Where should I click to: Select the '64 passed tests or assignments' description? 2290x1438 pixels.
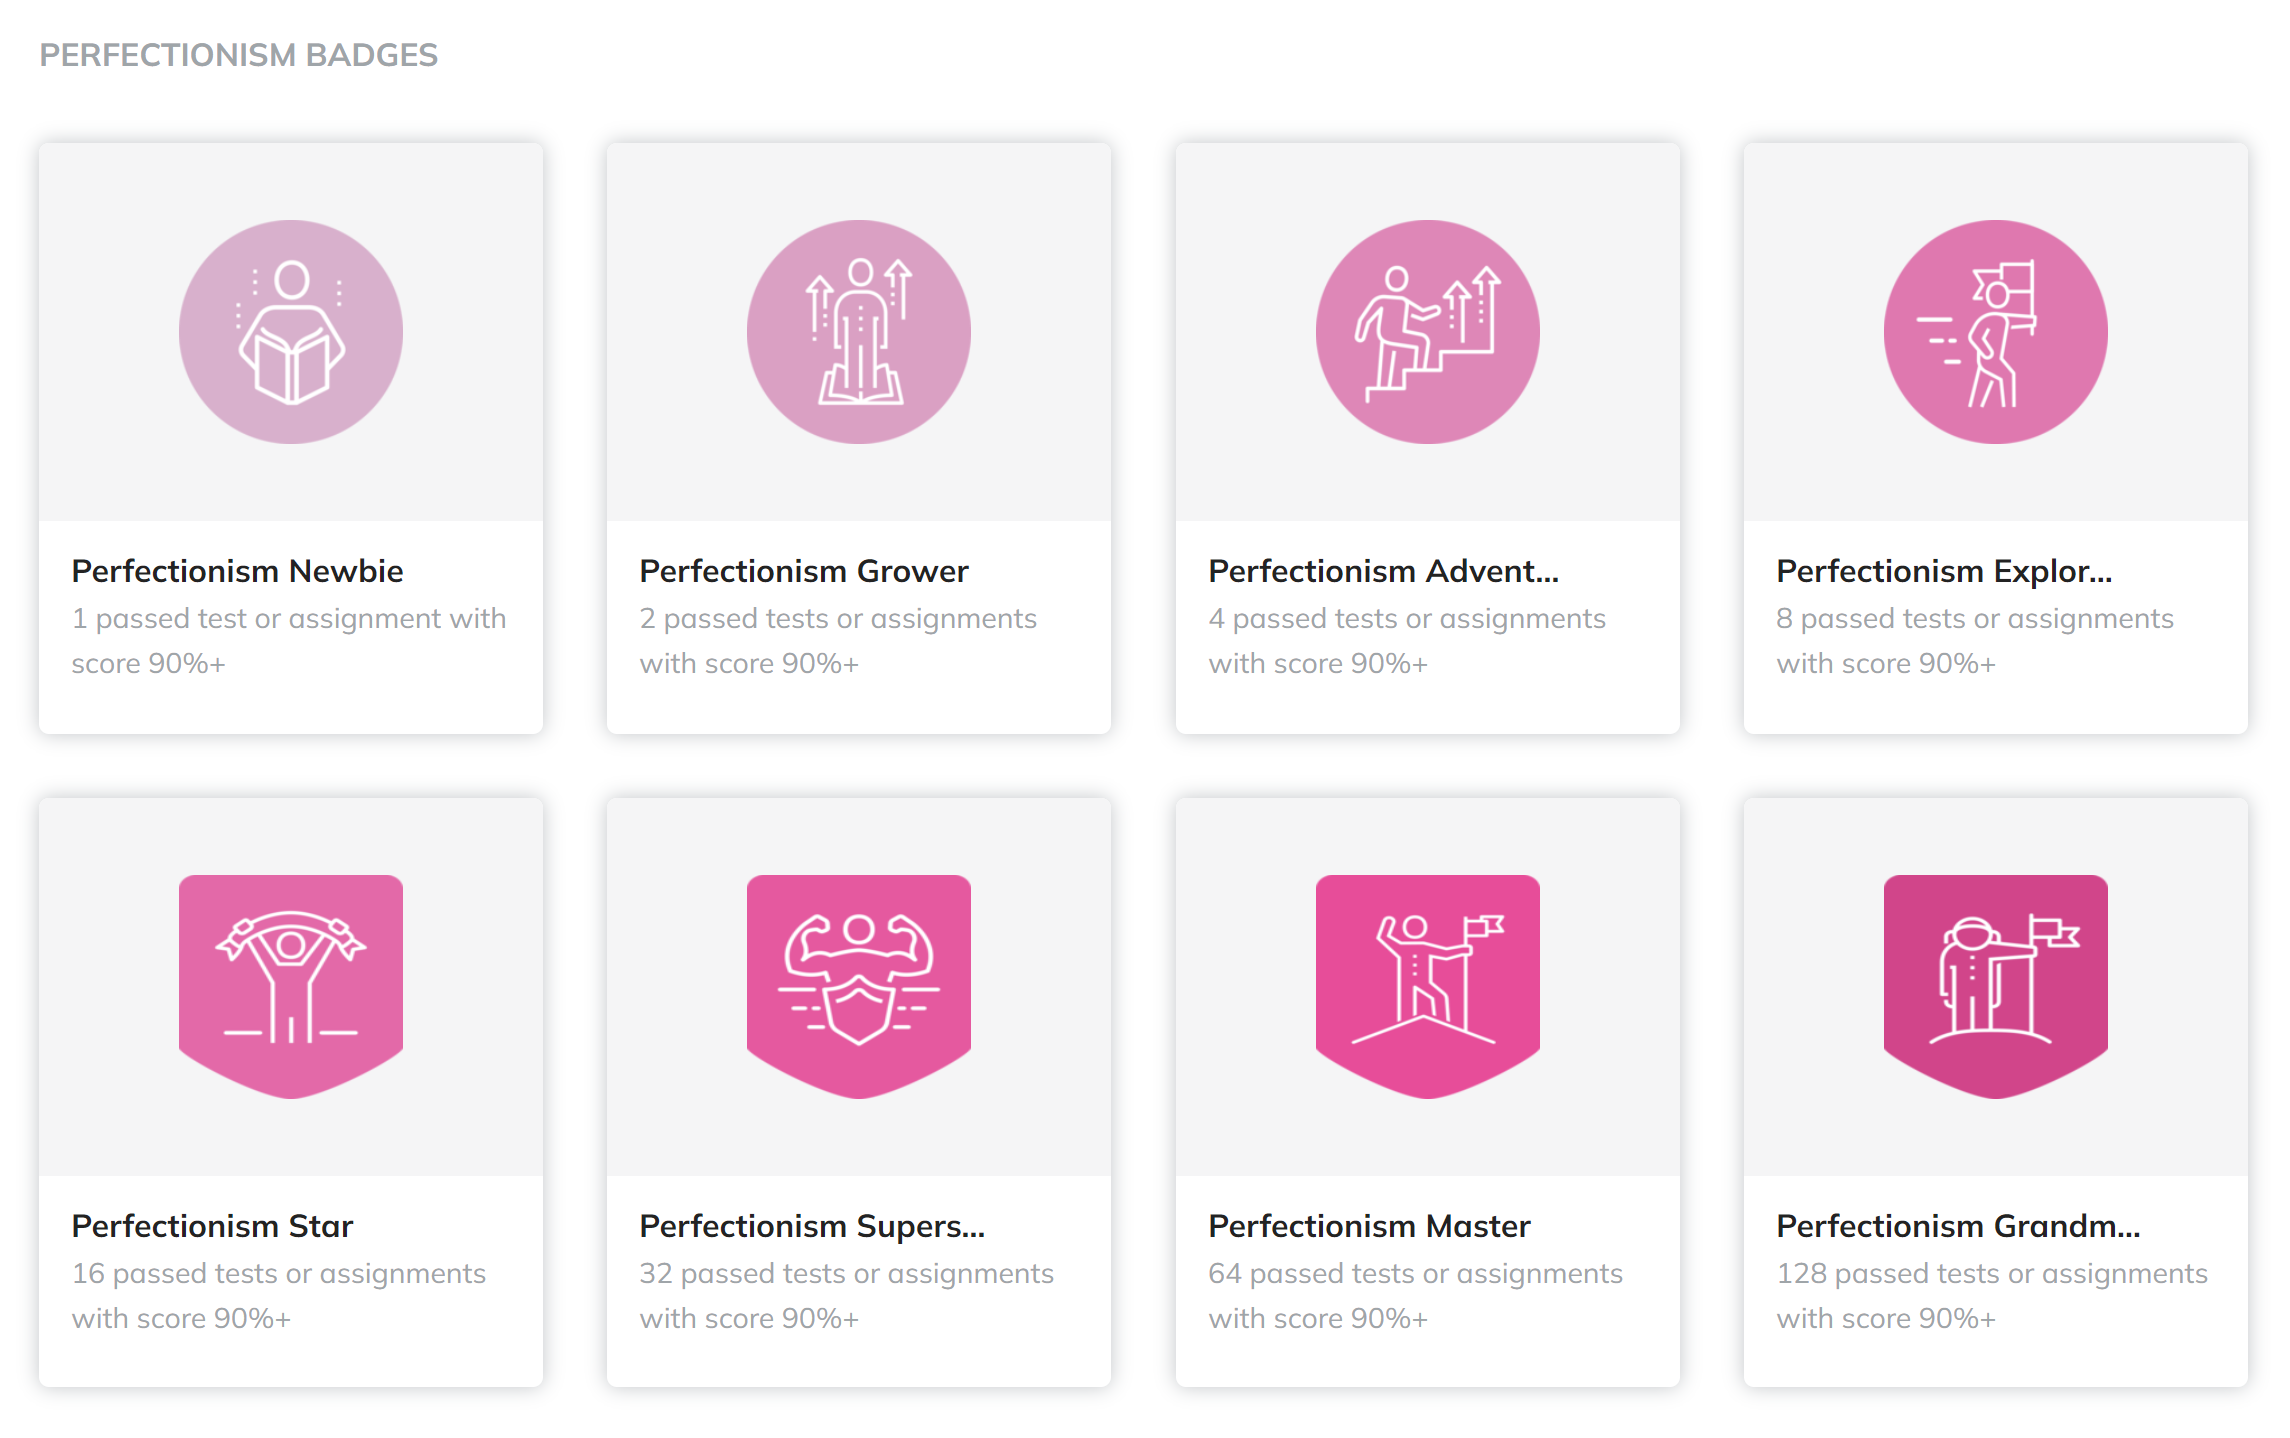click(x=1414, y=1295)
